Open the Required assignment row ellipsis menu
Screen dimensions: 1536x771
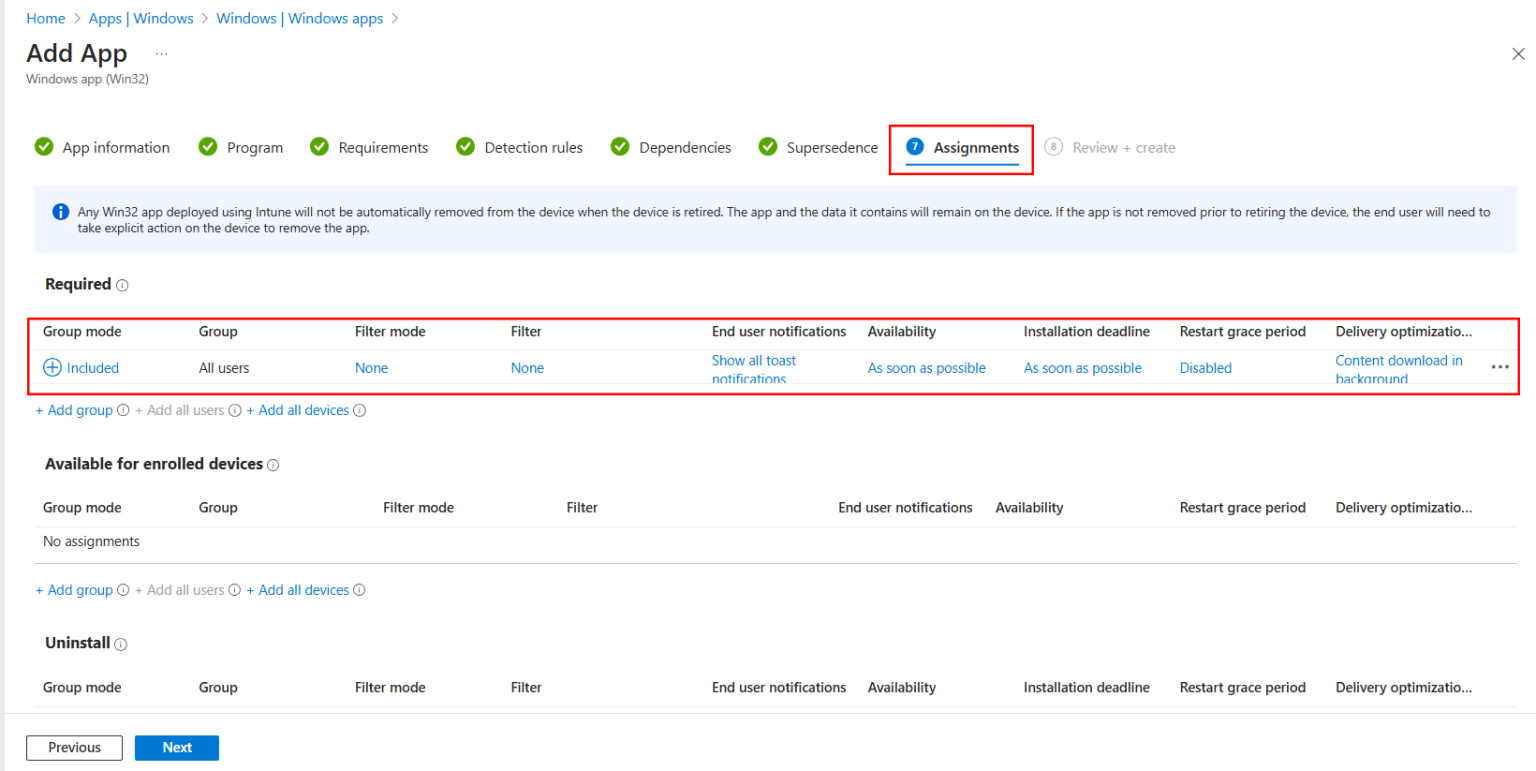(1499, 367)
